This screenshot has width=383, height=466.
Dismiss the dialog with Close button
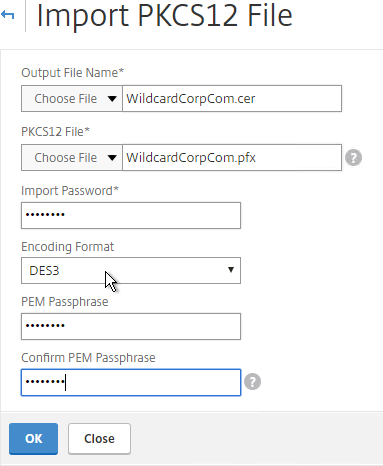point(99,439)
